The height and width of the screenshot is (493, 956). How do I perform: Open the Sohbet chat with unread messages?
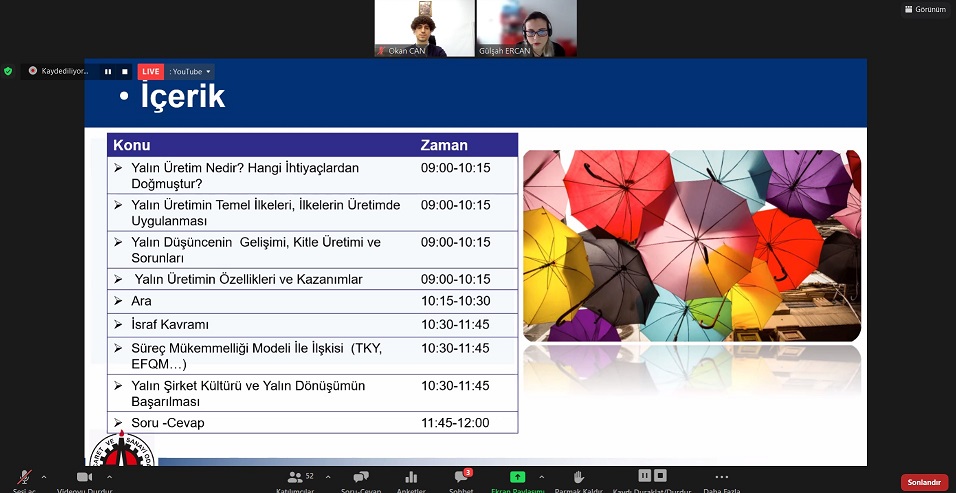[x=461, y=478]
